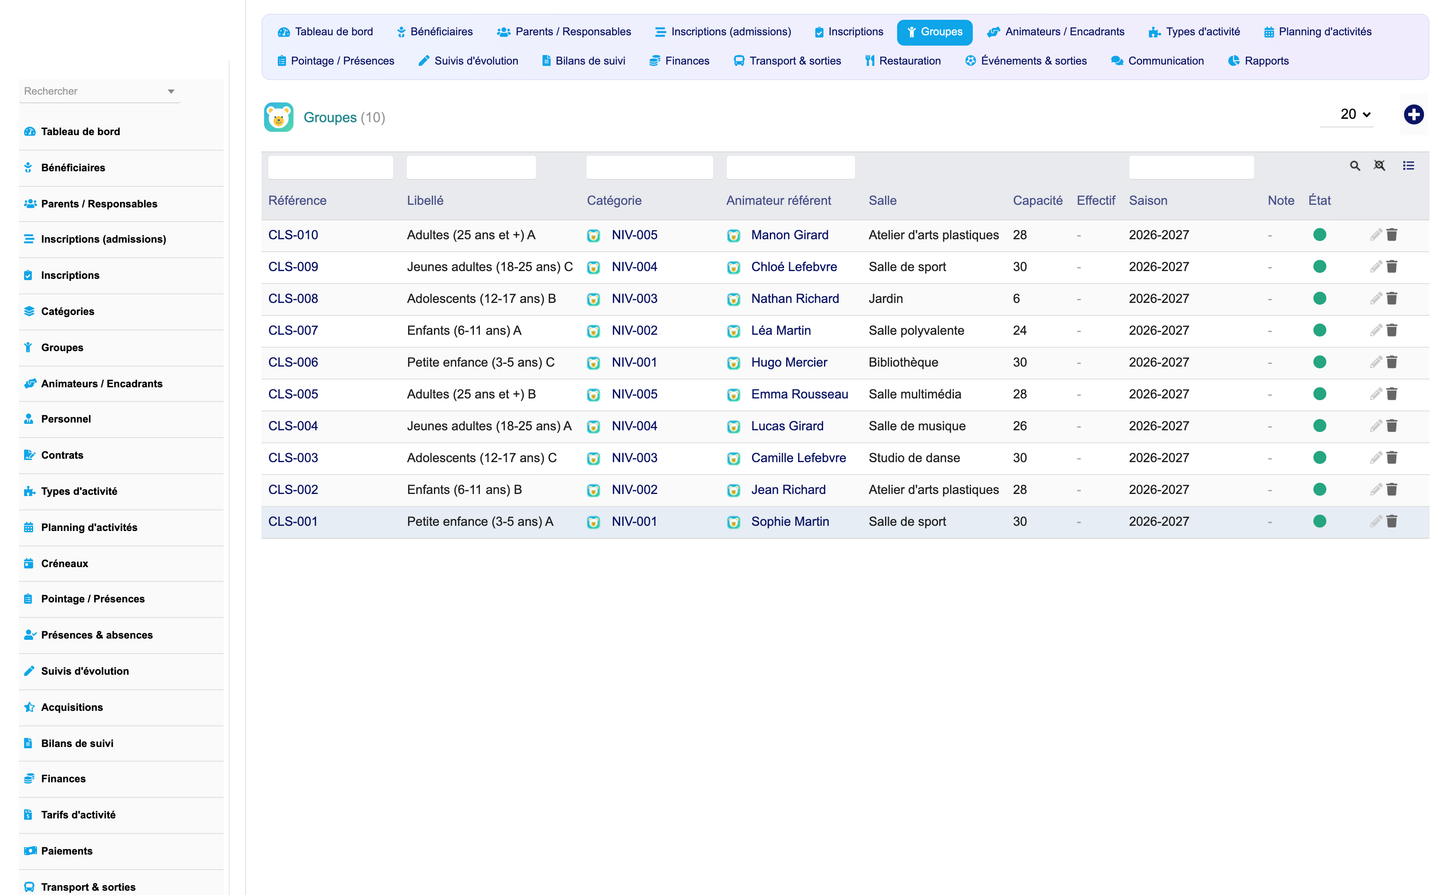Screen dimensions: 1445x895
Task: Open category NIV-005 link in CLS-005 row
Action: point(634,394)
